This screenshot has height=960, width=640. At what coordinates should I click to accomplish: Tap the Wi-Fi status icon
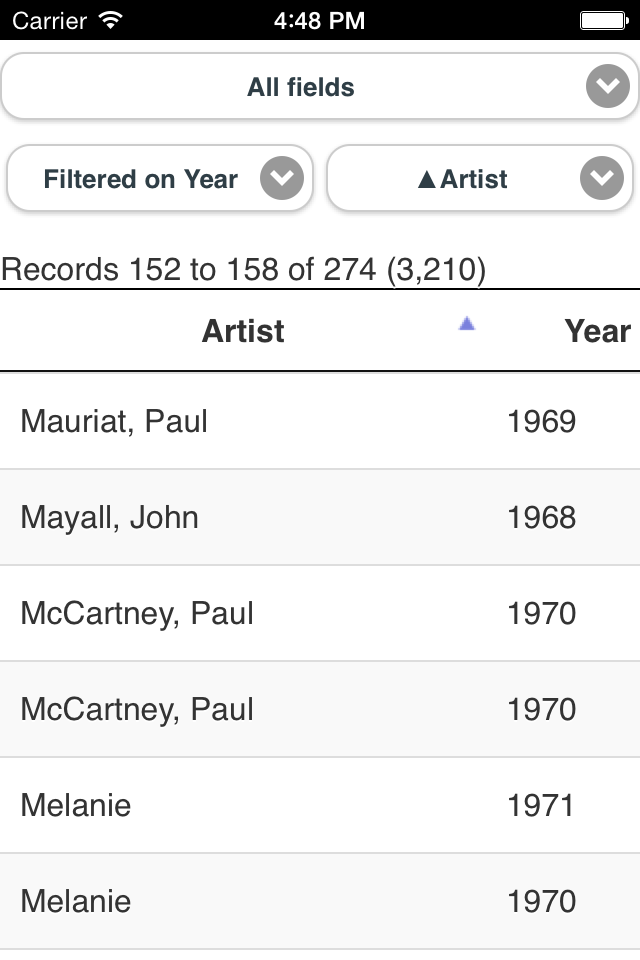(111, 19)
